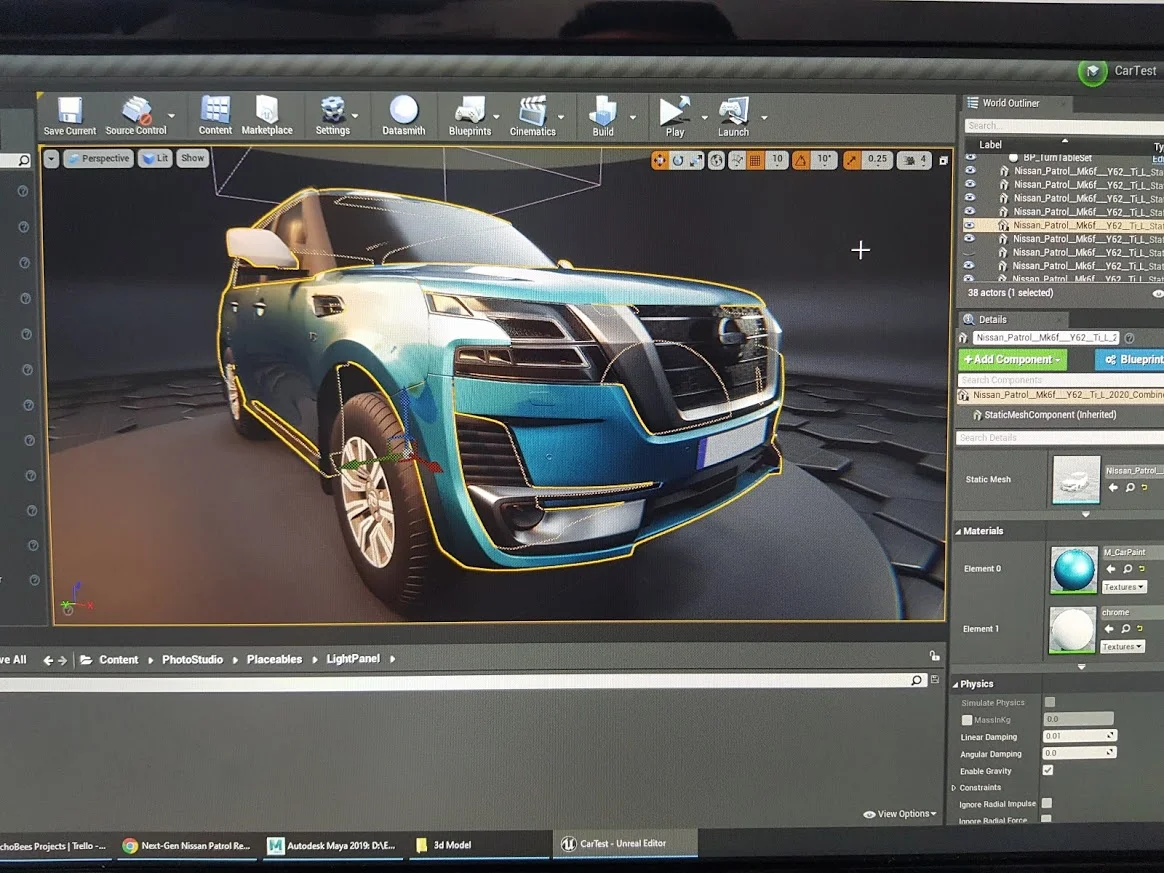Click the Save Current toolbar icon

coord(70,116)
